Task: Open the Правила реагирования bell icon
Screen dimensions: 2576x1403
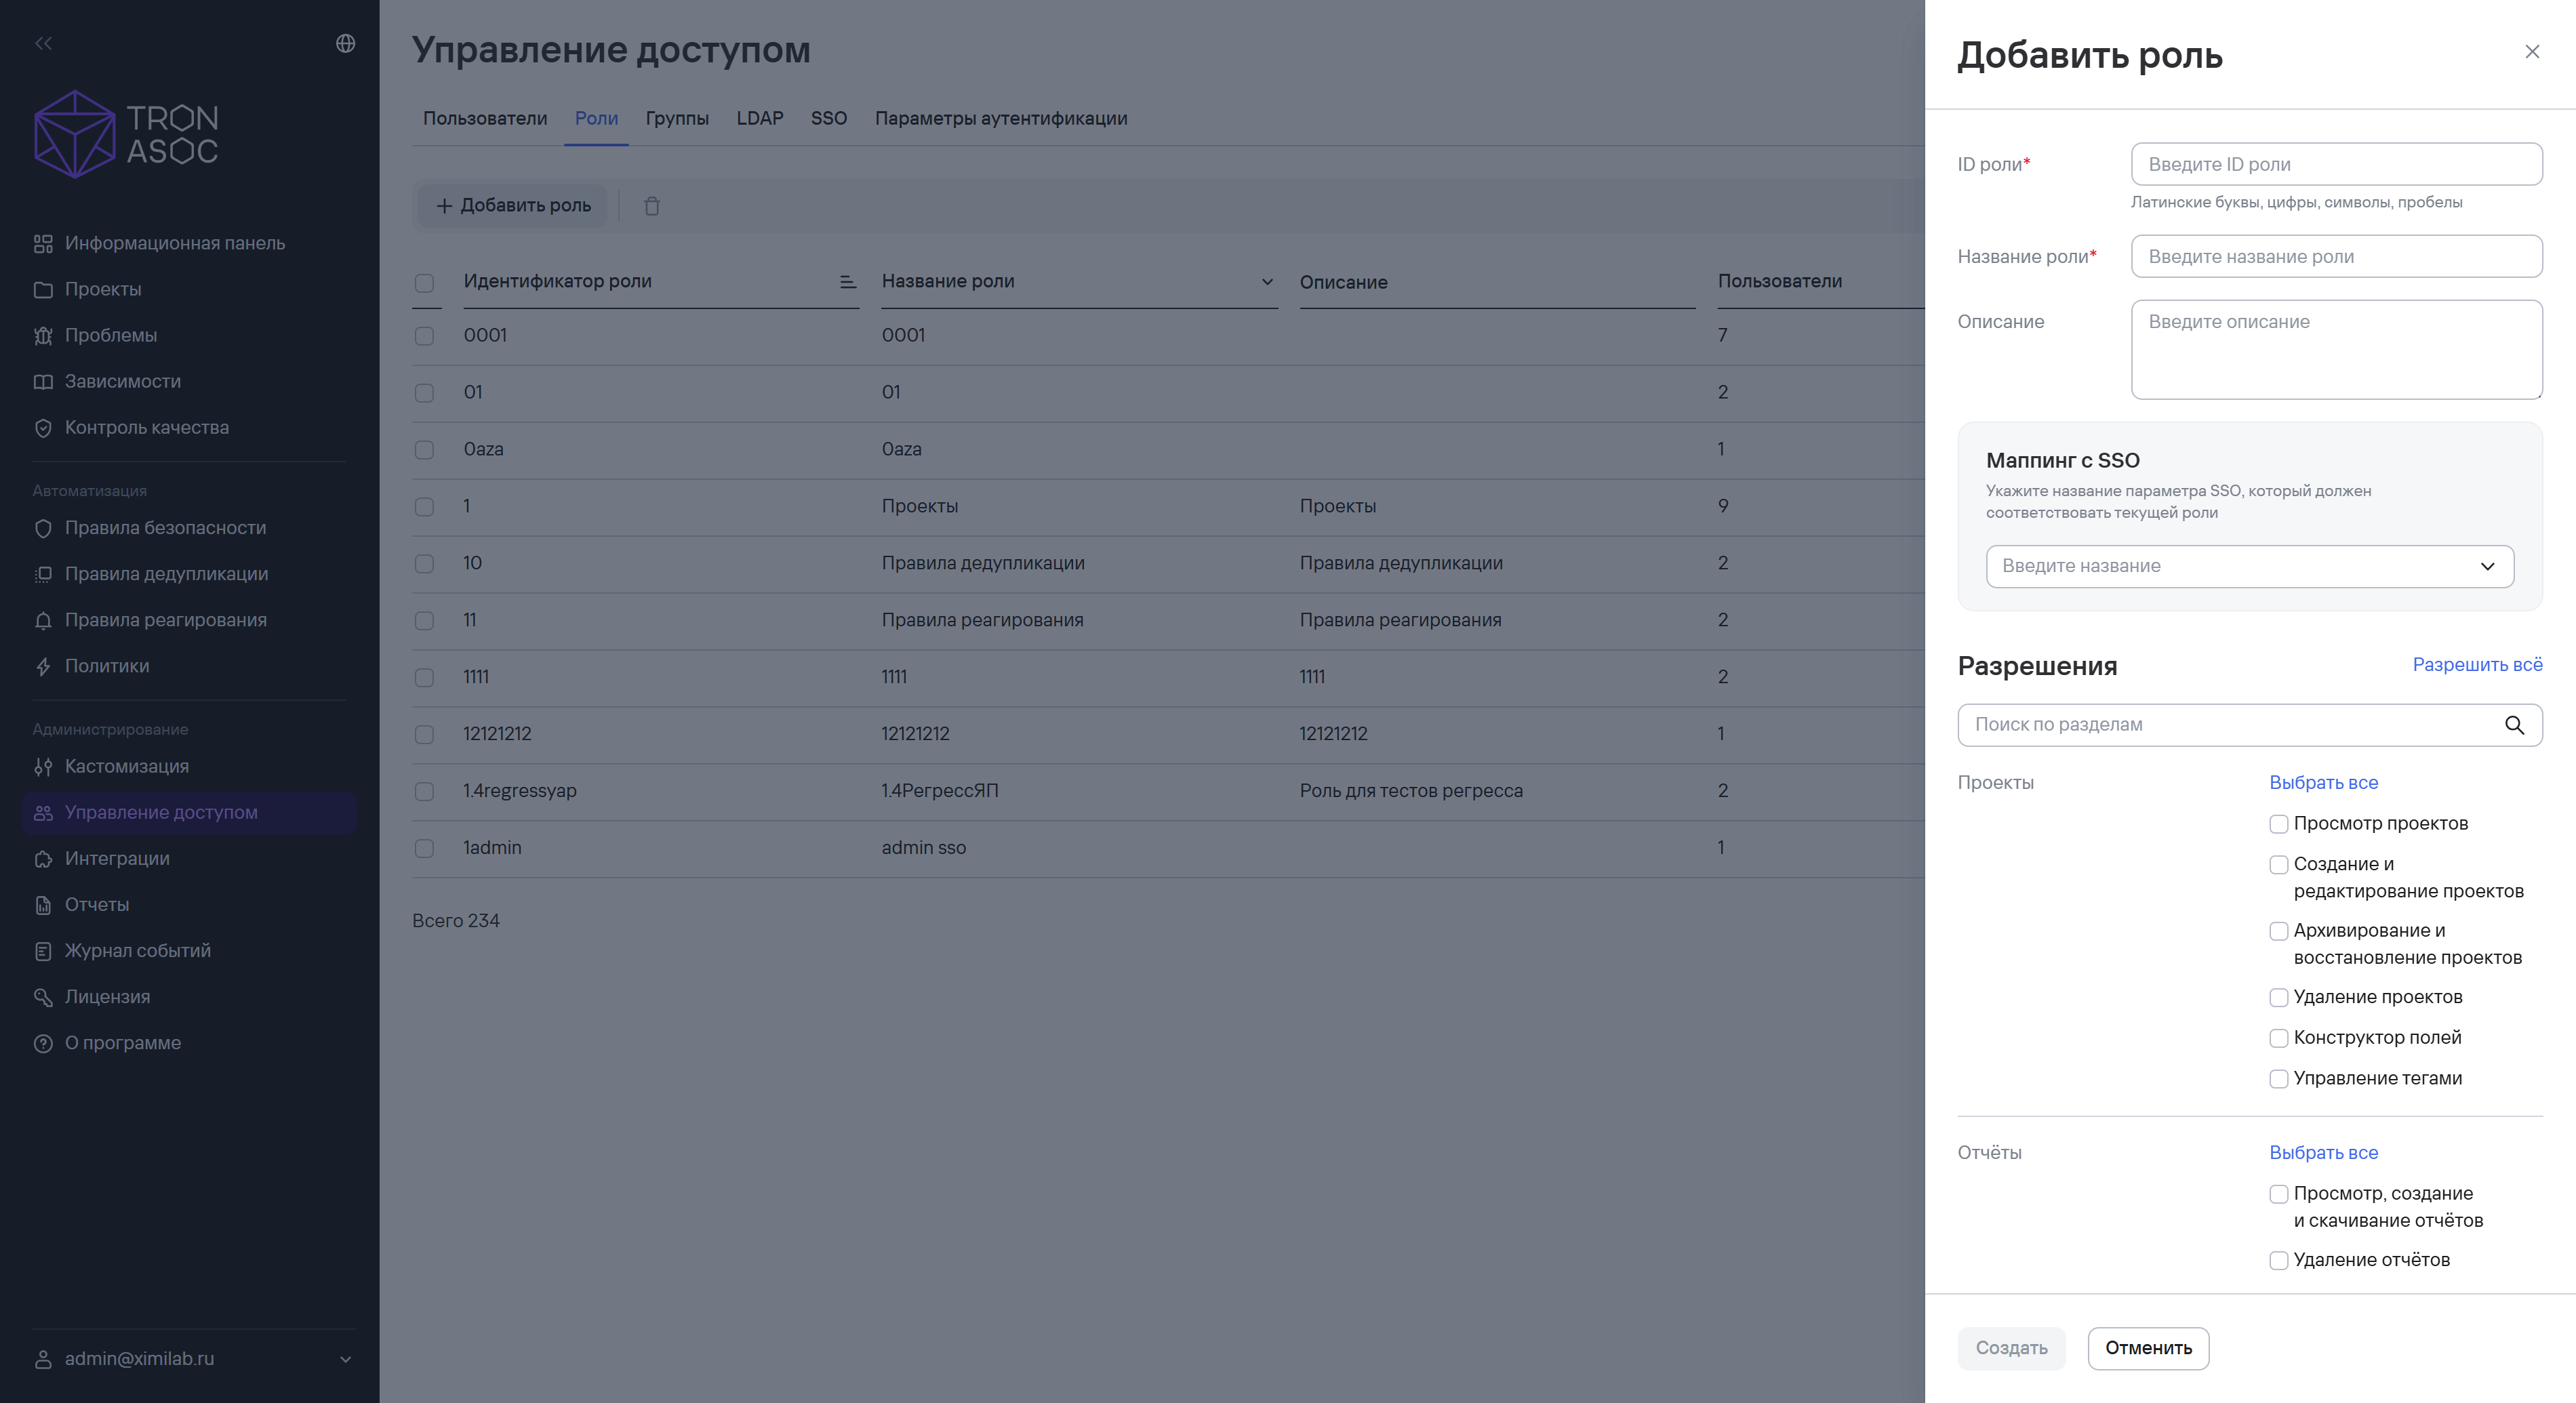Action: point(43,620)
